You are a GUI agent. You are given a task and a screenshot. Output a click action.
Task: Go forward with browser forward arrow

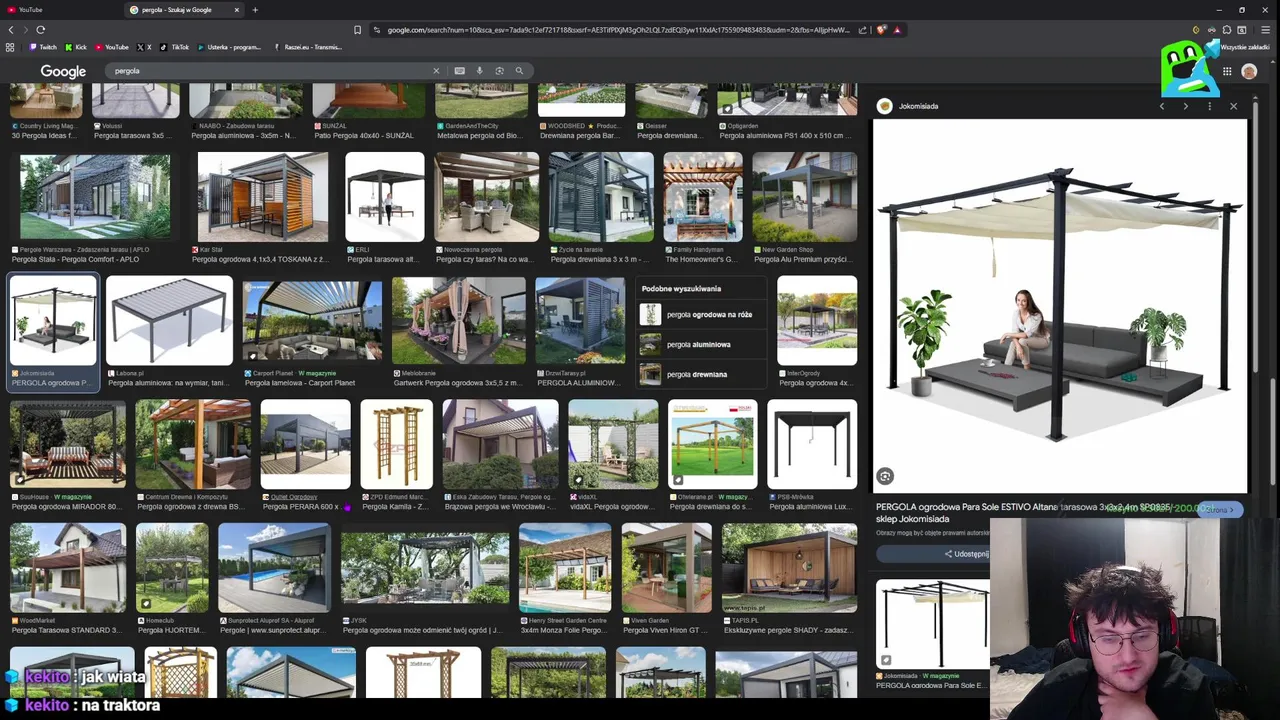[25, 30]
